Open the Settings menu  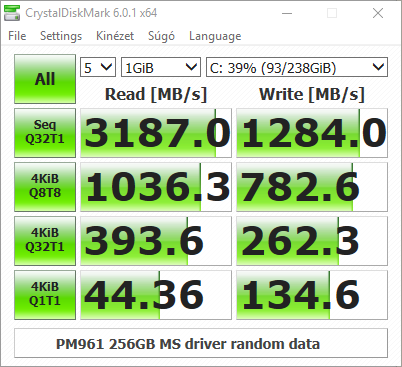point(61,36)
